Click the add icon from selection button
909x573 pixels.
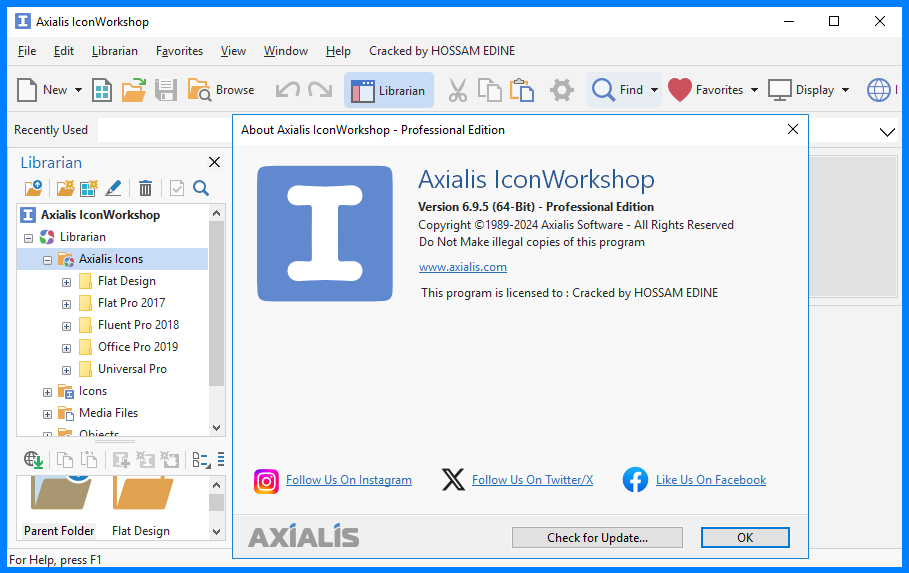[x=121, y=460]
